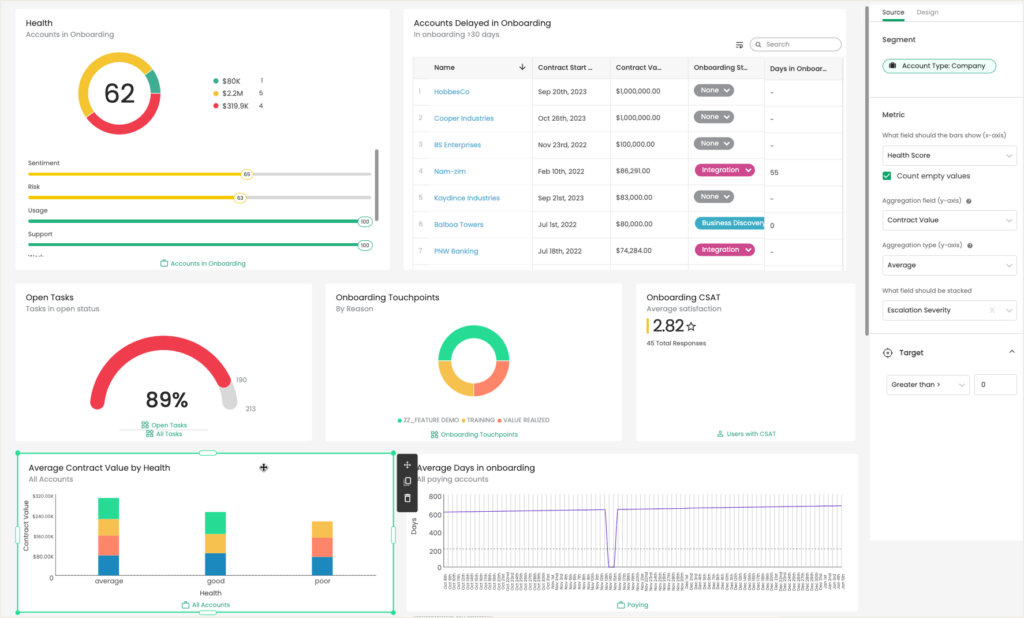Click the sort arrow on the Name column
The height and width of the screenshot is (618, 1024).
(x=521, y=67)
